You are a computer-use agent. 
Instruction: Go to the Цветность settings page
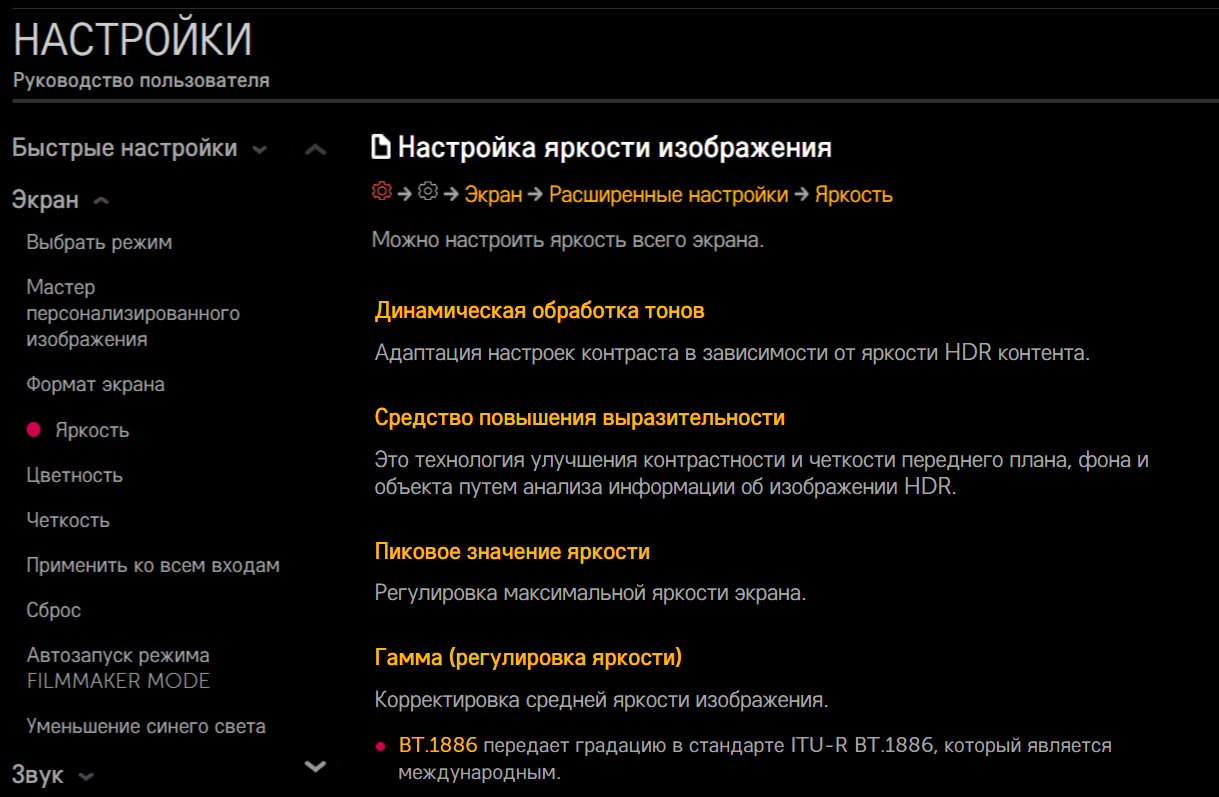click(74, 475)
